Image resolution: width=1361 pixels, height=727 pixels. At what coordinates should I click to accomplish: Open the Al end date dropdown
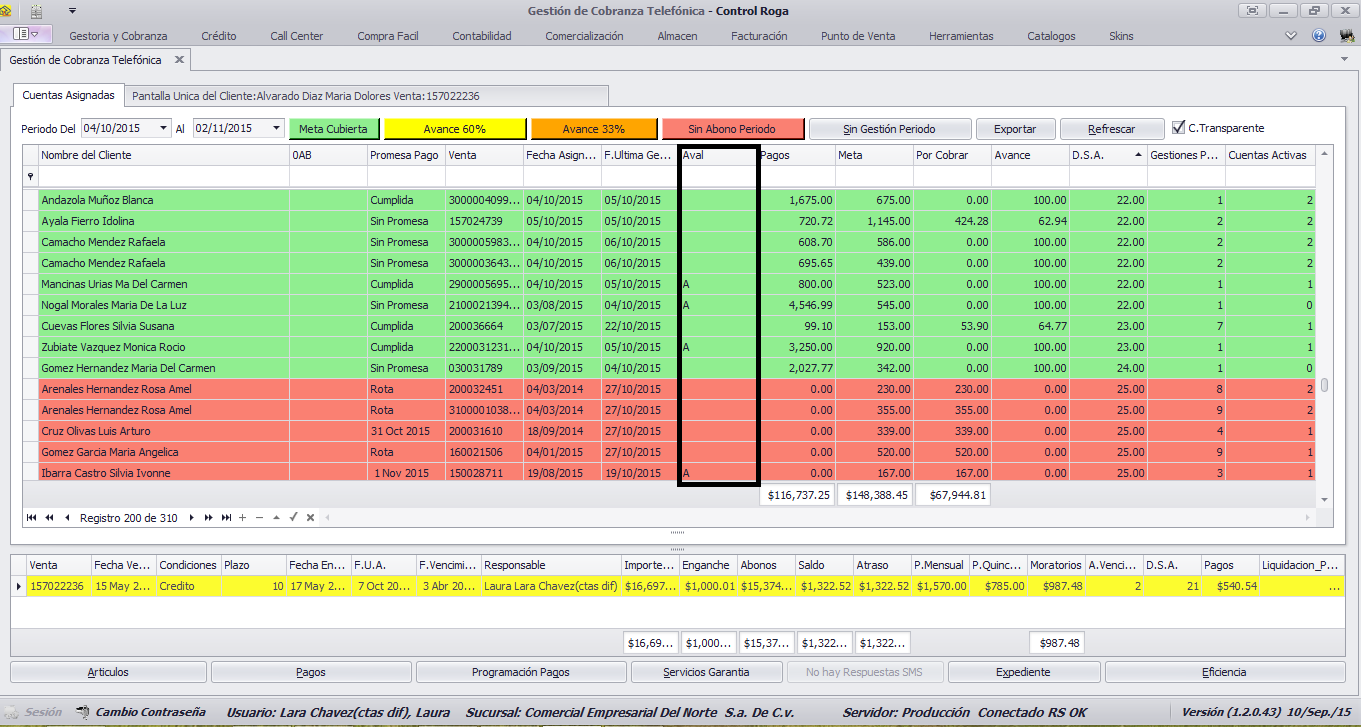(274, 129)
